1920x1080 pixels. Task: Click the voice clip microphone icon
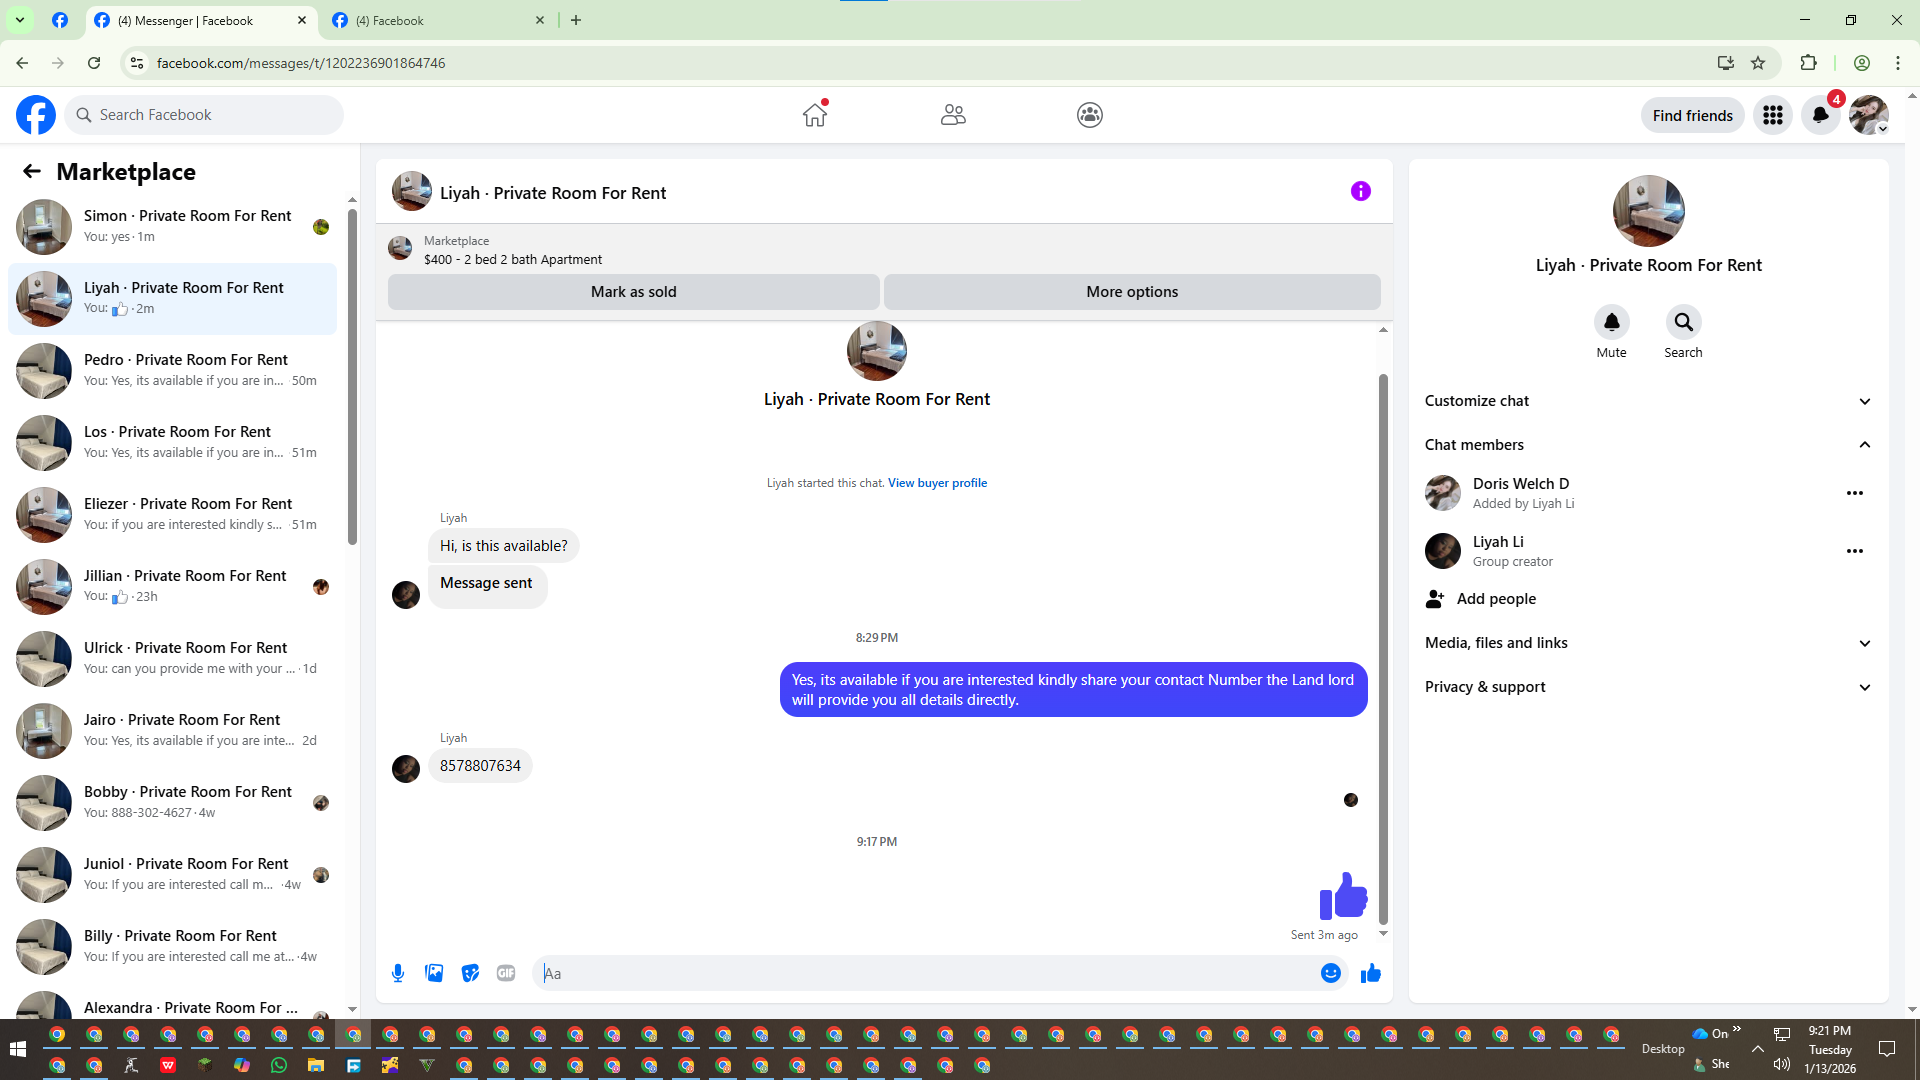398,973
